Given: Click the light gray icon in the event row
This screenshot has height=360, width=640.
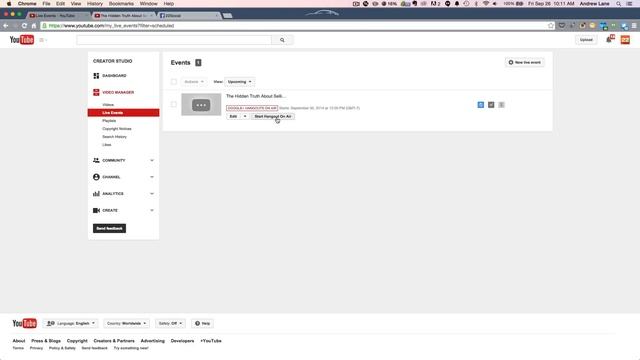Looking at the screenshot, I should [x=502, y=105].
